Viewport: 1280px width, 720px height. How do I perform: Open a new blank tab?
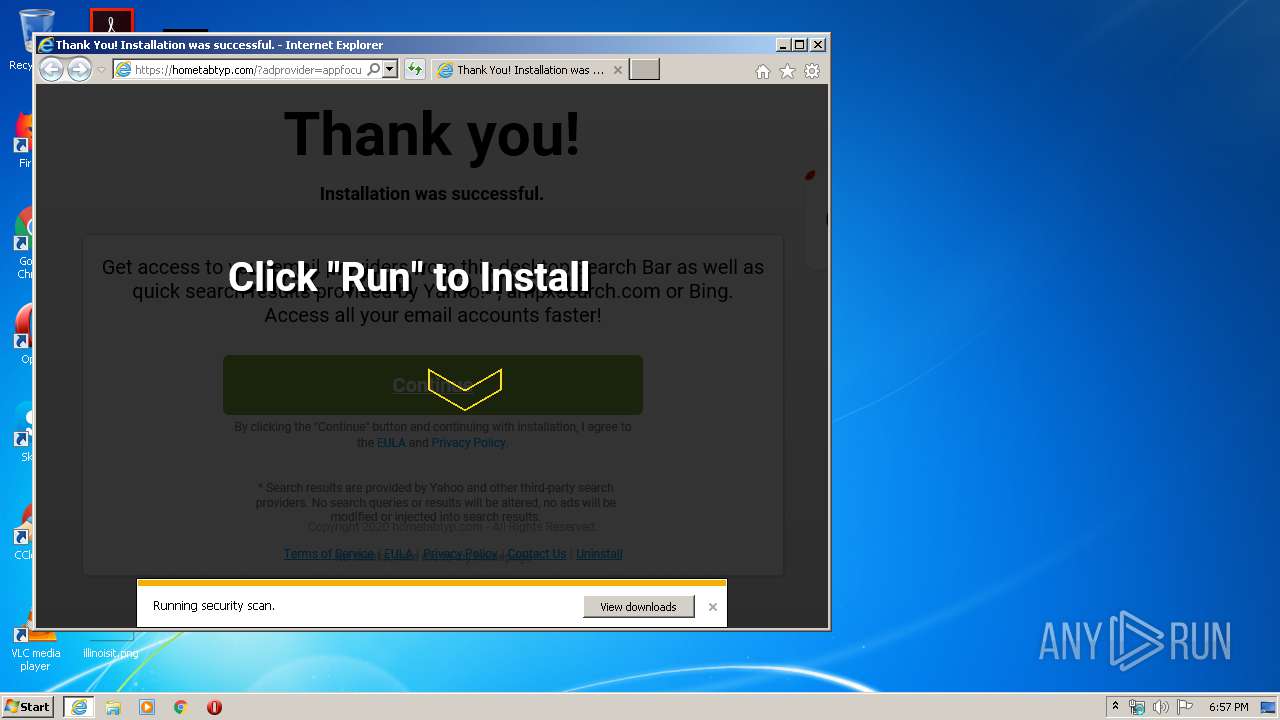[x=644, y=69]
